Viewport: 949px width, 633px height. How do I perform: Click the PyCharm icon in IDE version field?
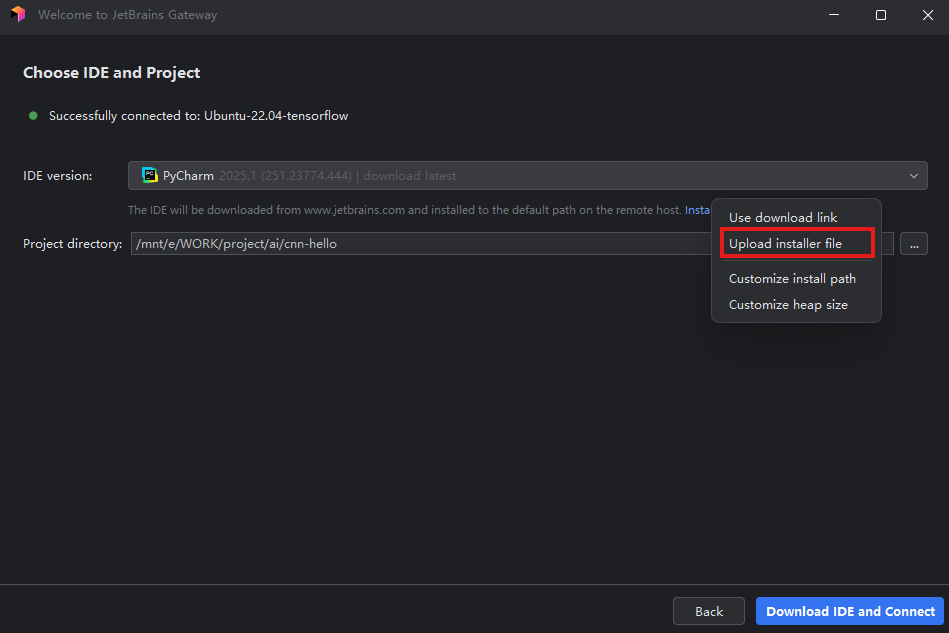149,175
